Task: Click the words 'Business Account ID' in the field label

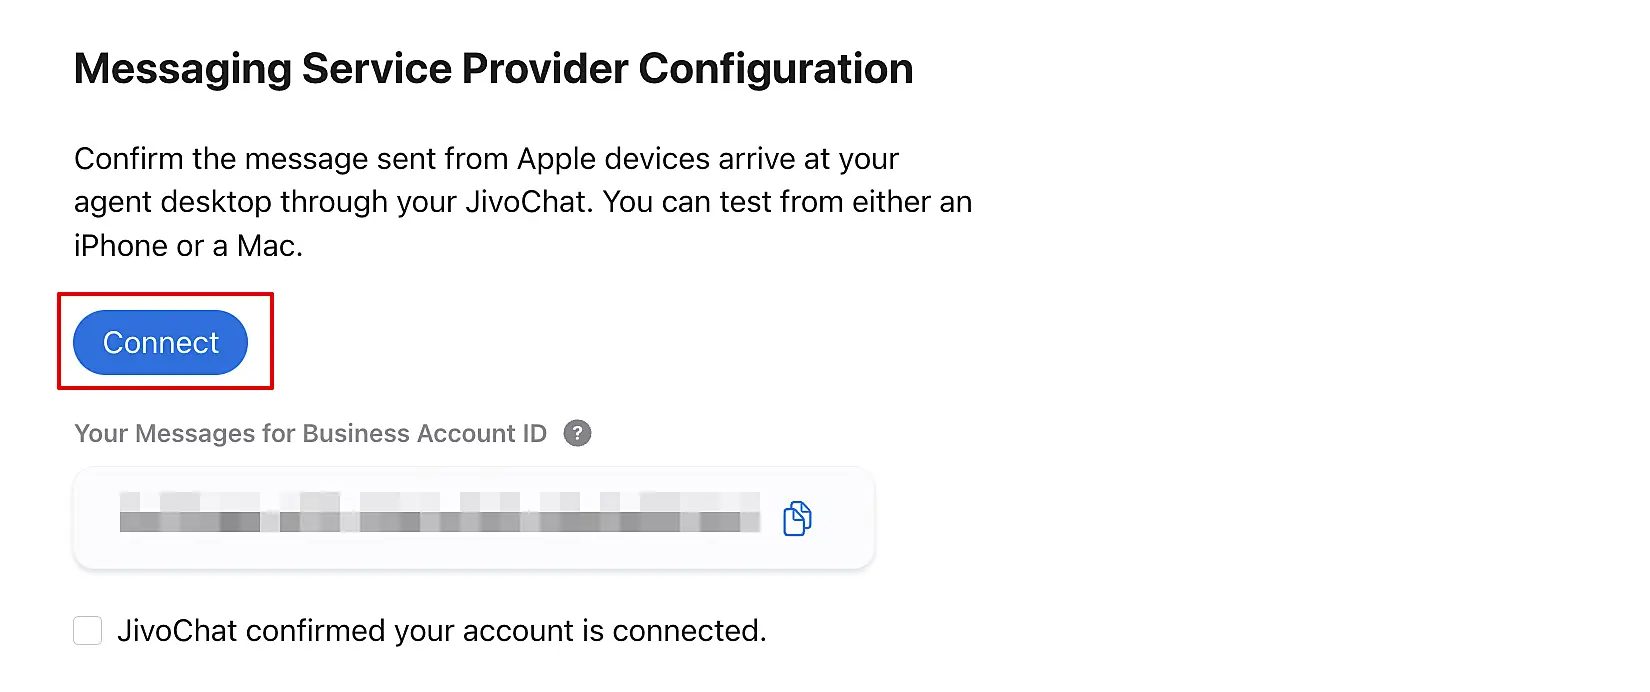Action: (x=424, y=433)
